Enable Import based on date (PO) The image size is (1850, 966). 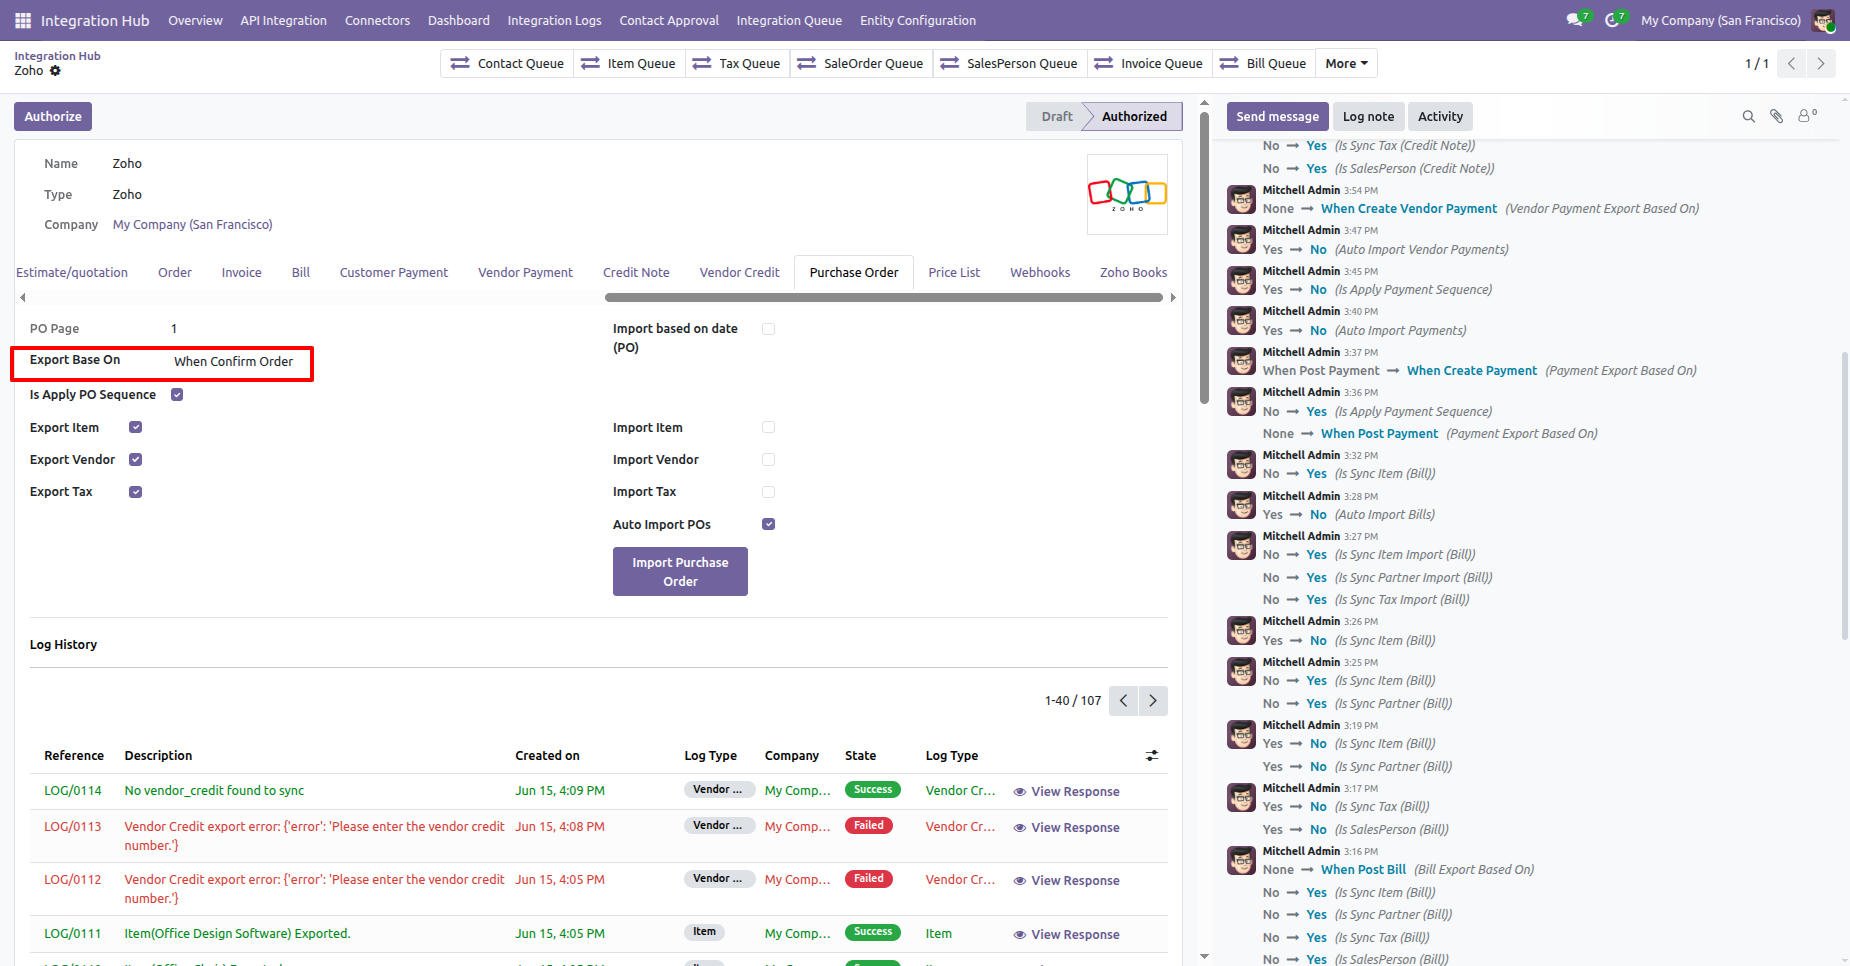[769, 329]
